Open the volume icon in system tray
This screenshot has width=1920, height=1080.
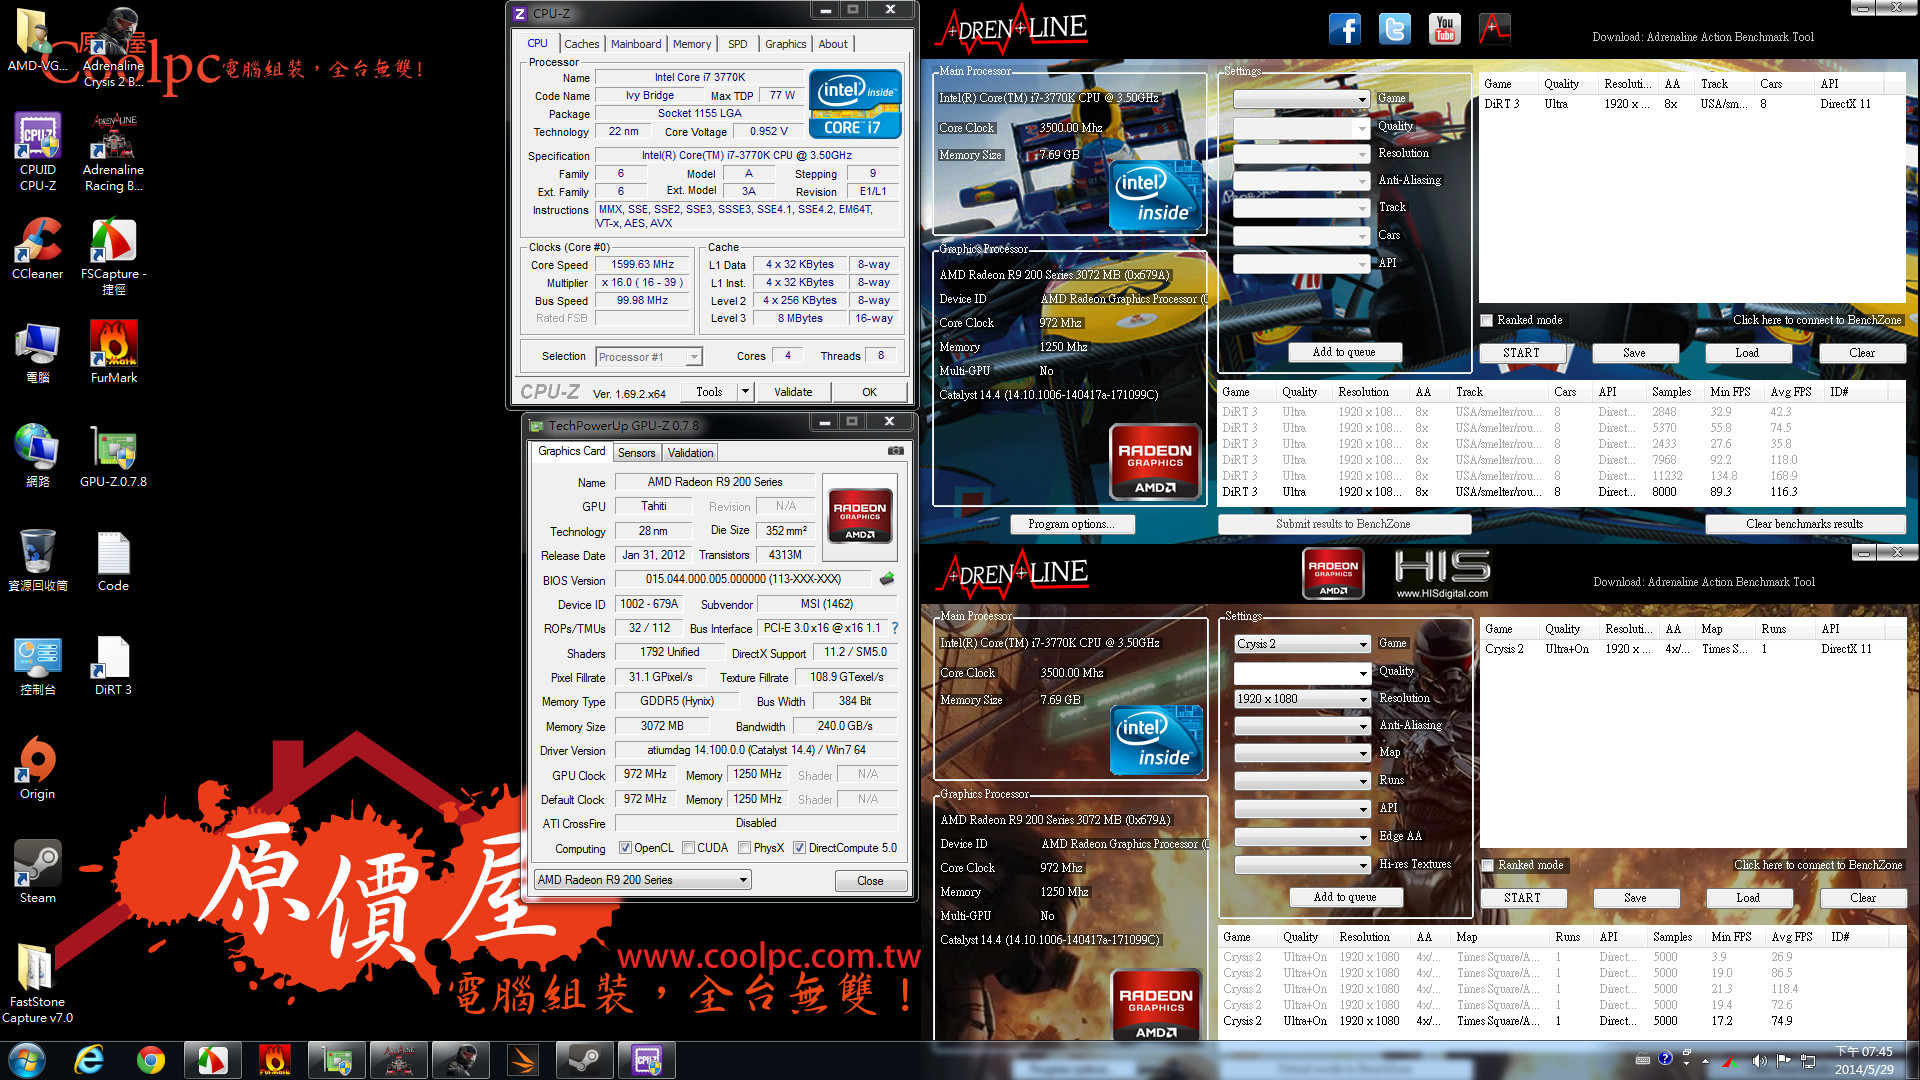coord(1759,1061)
